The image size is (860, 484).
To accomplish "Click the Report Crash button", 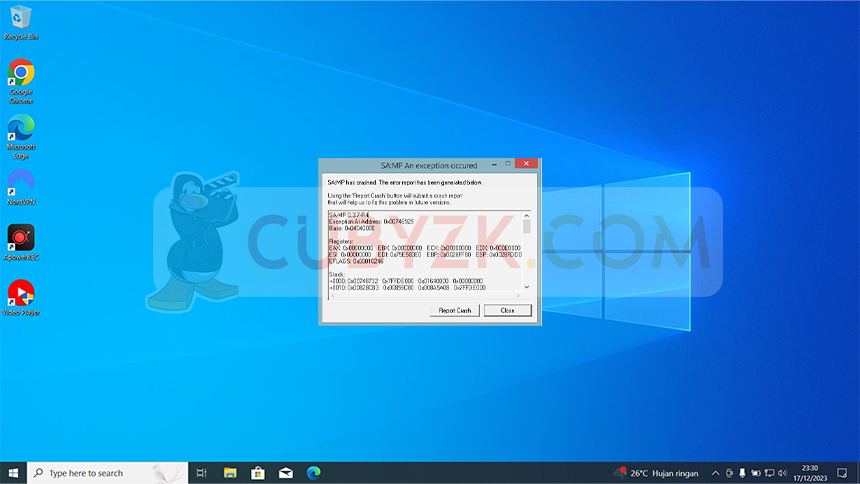I will [x=455, y=311].
